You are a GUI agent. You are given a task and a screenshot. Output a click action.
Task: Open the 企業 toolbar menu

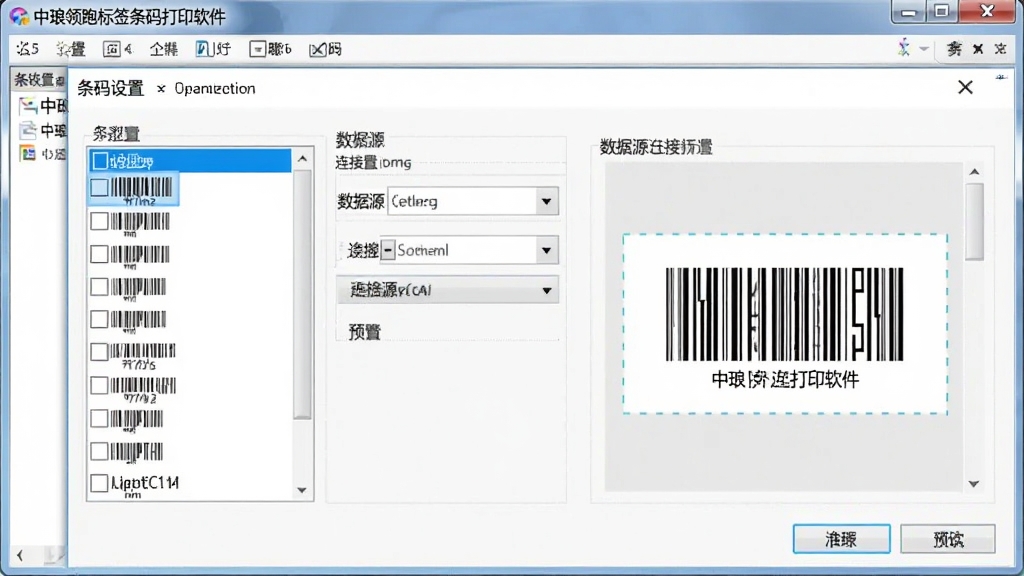[163, 49]
